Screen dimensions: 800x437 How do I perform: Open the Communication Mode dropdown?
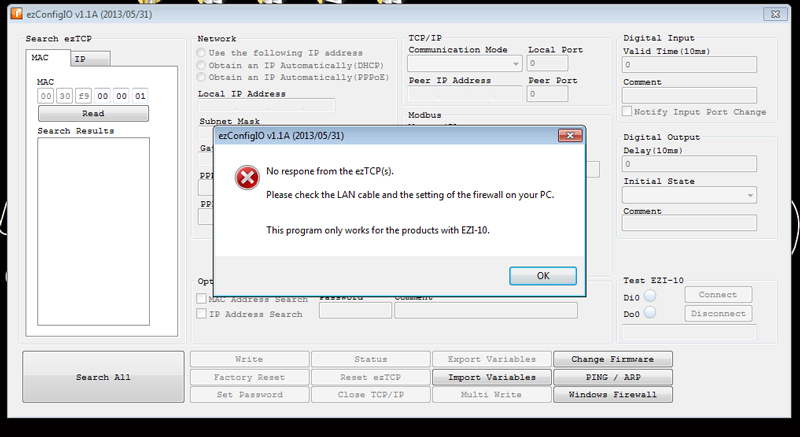tap(465, 64)
